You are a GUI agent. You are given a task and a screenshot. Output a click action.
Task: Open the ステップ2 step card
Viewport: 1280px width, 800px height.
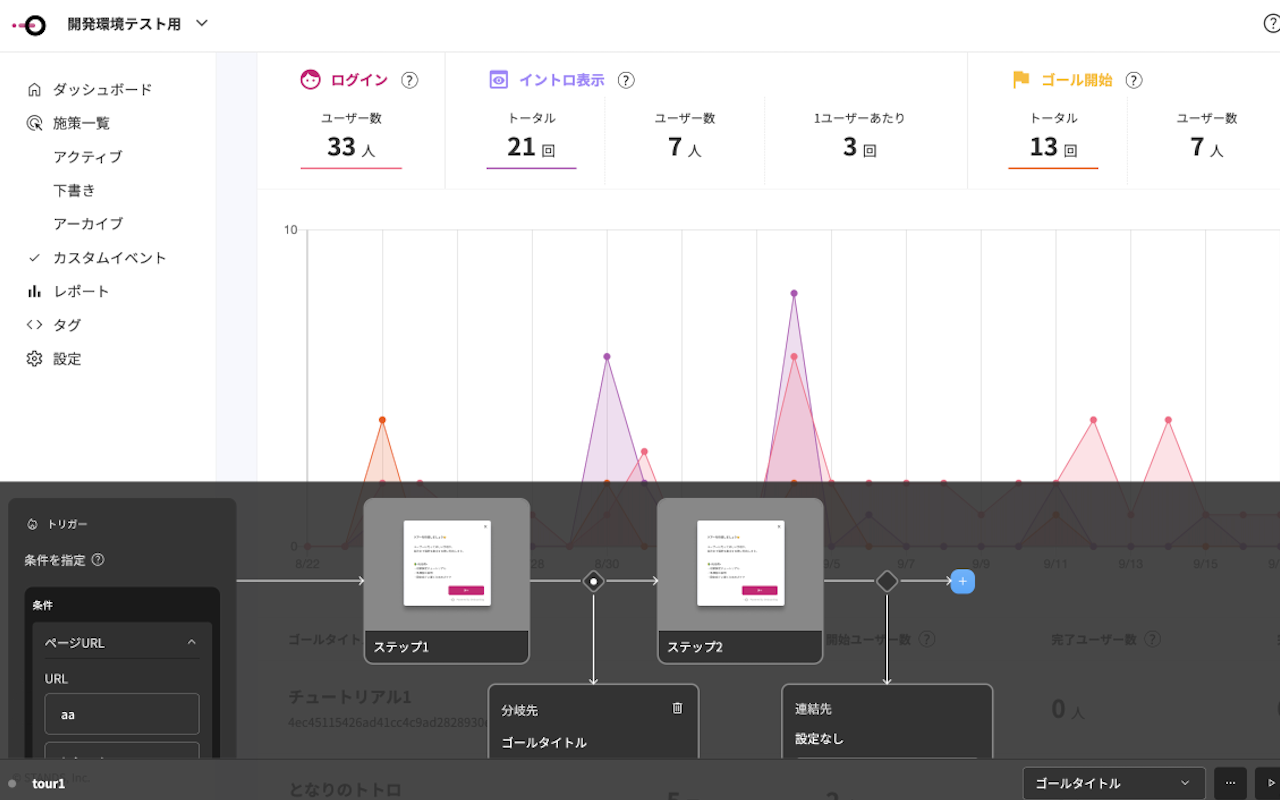(740, 581)
